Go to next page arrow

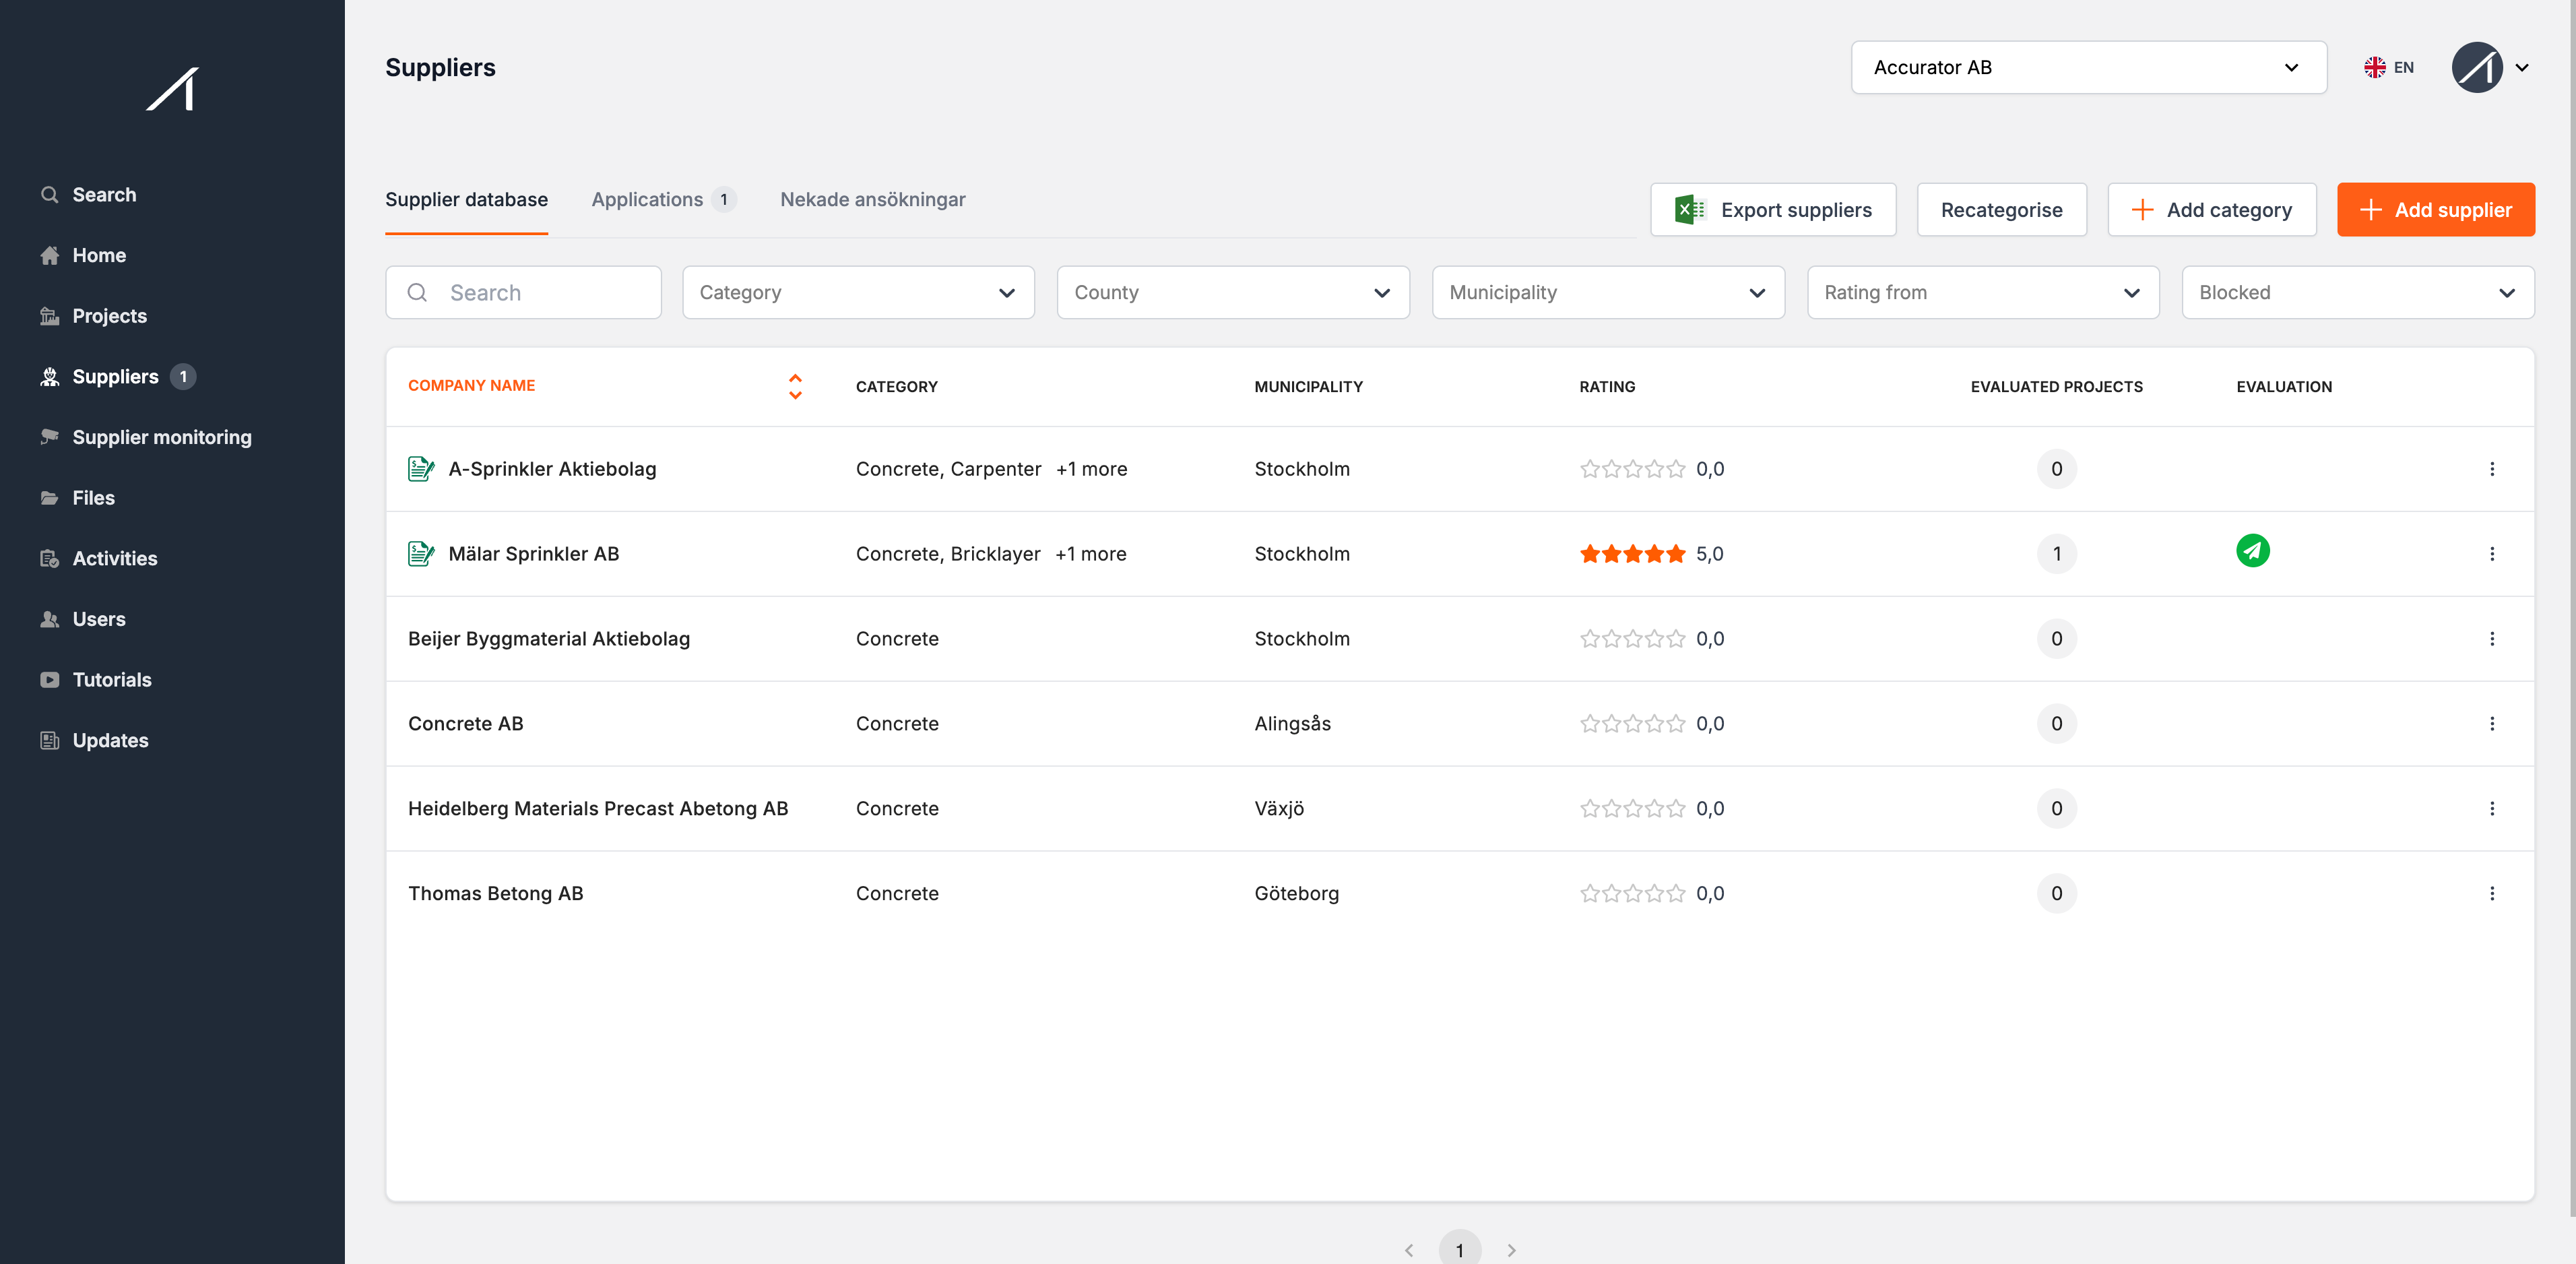[x=1511, y=1250]
